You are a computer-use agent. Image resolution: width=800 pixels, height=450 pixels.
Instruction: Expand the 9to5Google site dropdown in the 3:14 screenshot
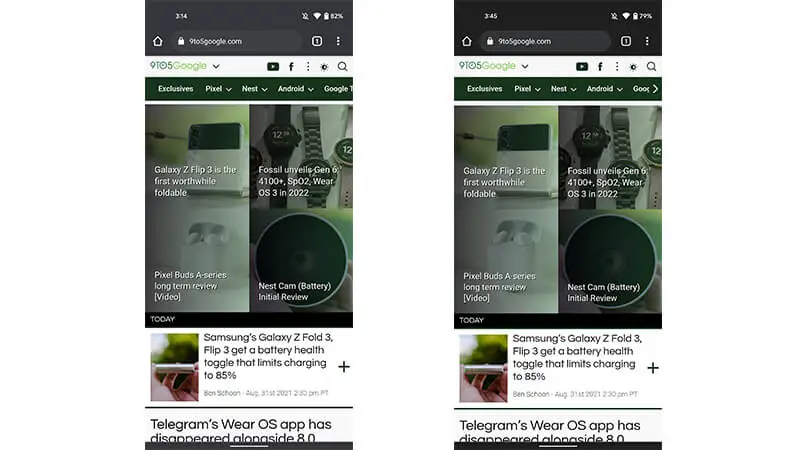pyautogui.click(x=216, y=66)
